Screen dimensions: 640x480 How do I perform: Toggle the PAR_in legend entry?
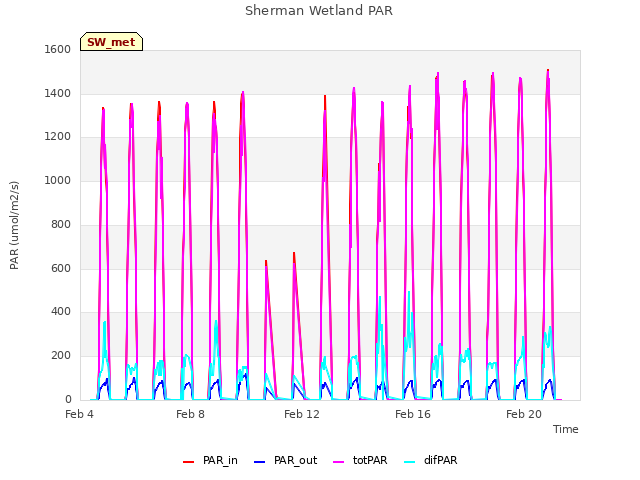[210, 460]
